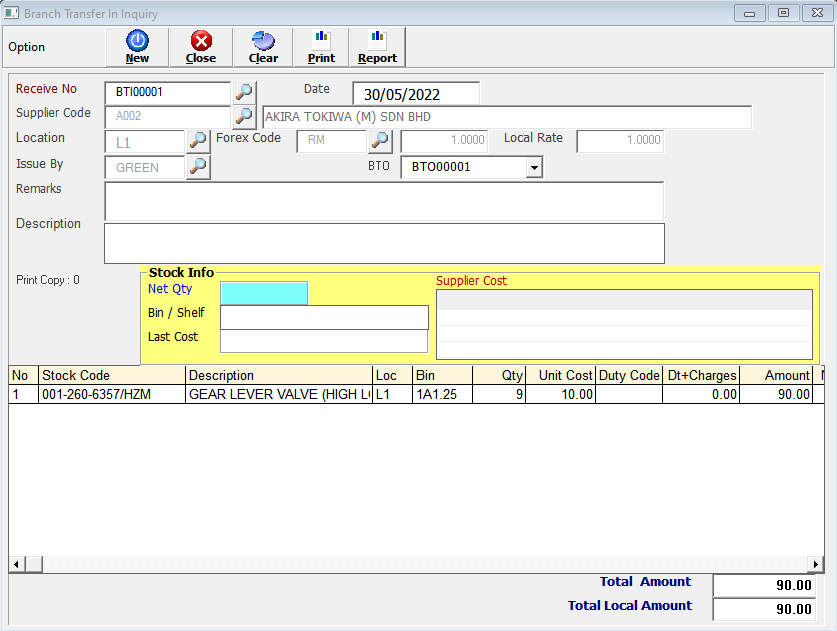Click into the Description text box

tap(384, 243)
